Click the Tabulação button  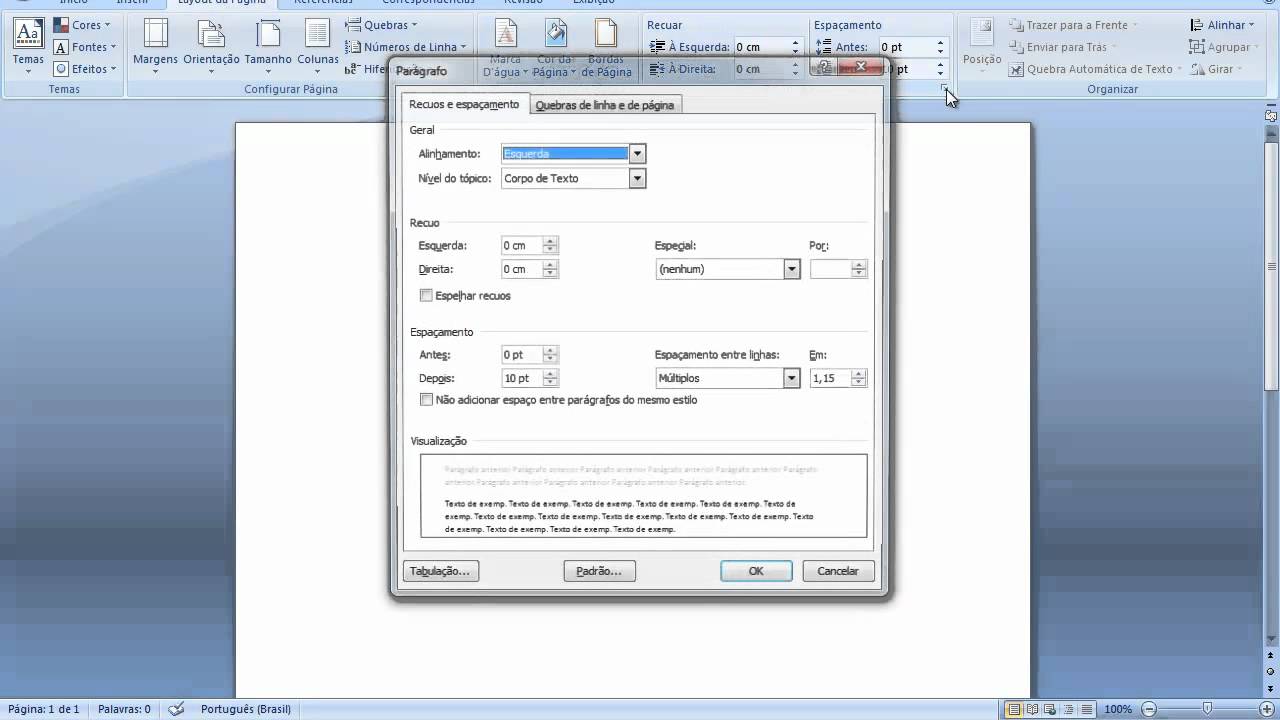coord(441,571)
